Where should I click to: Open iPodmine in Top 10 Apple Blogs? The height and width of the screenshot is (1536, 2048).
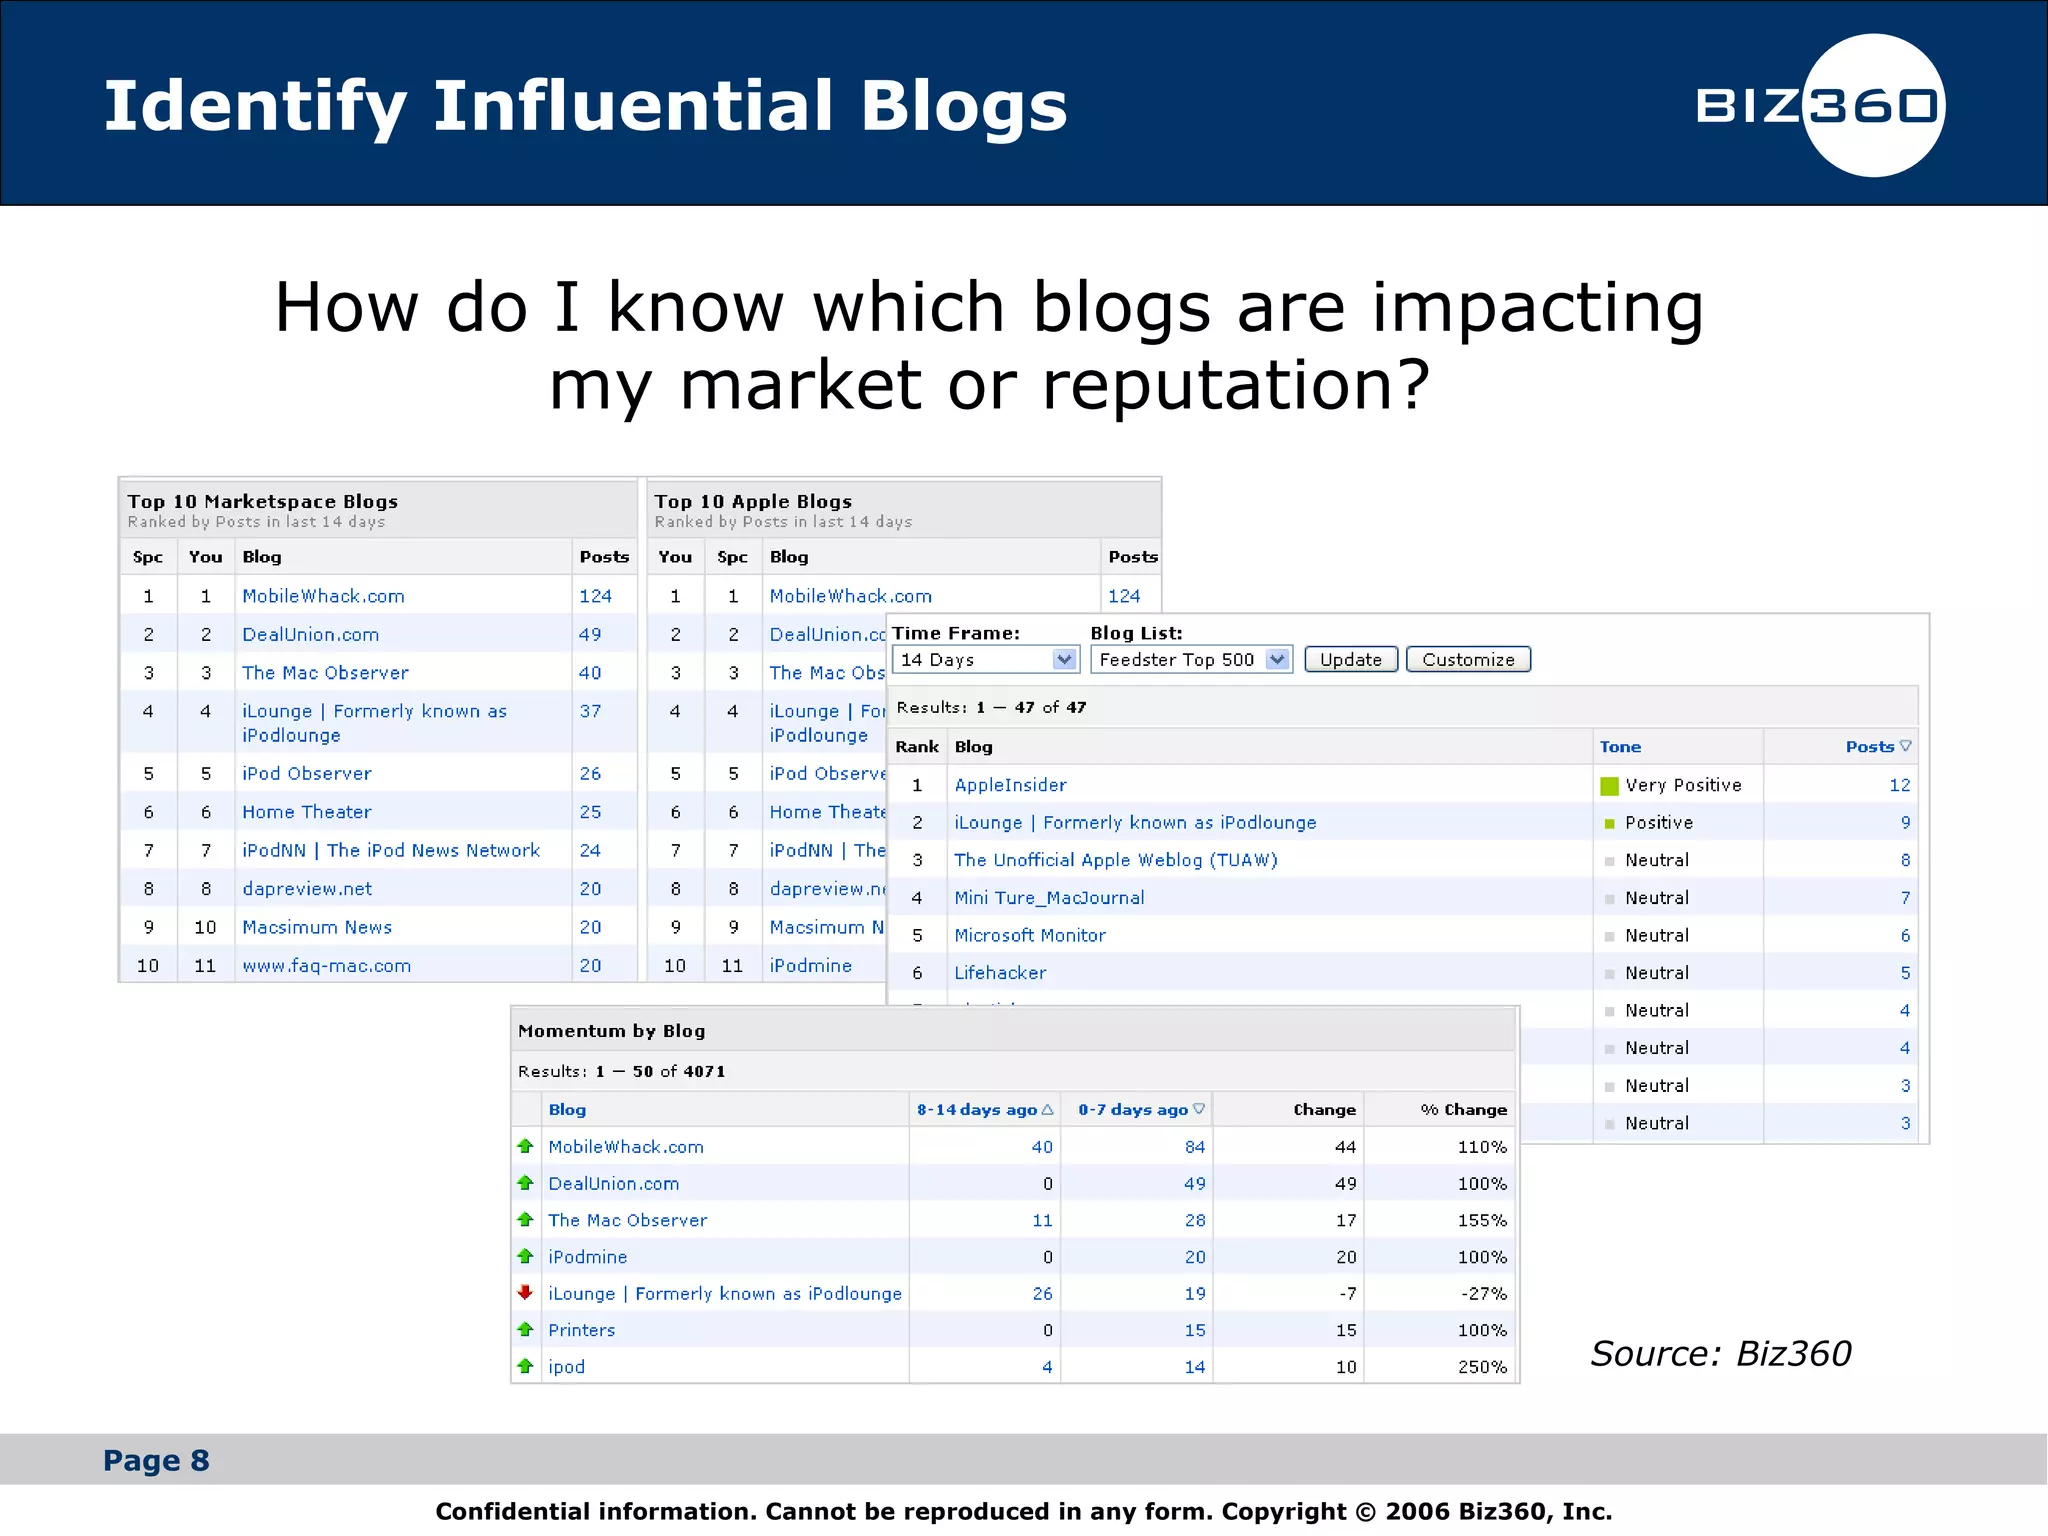click(x=810, y=966)
